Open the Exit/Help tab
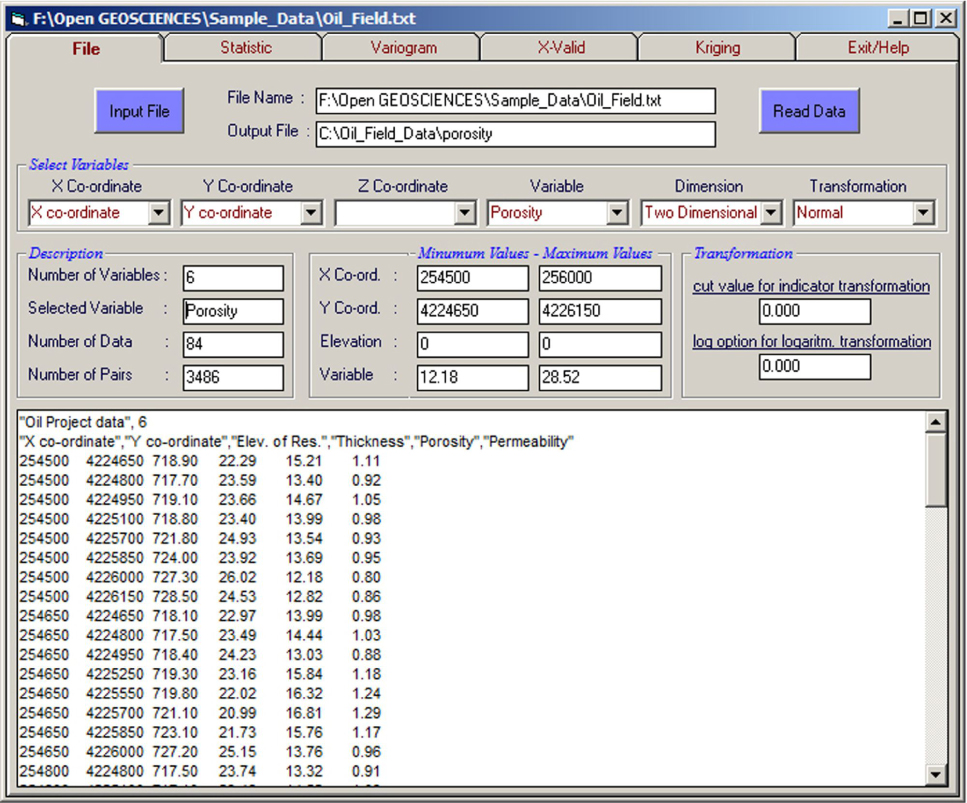Screen dimensions: 967x803 pyautogui.click(x=877, y=48)
